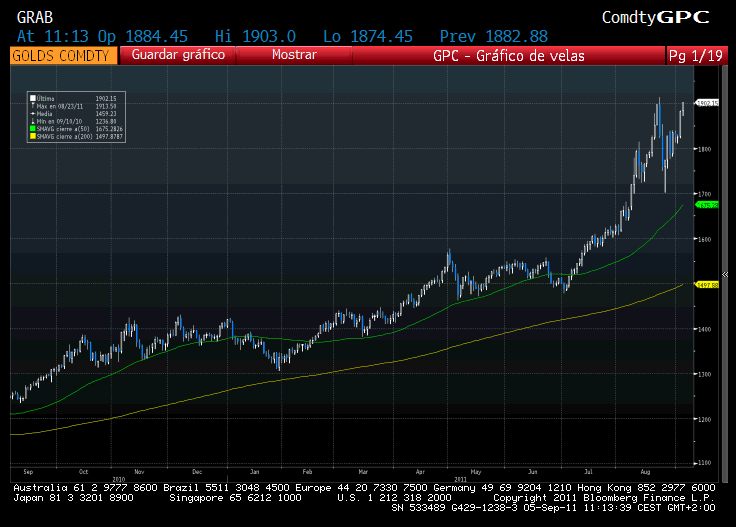This screenshot has width=736, height=527.
Task: Click the 1800 price axis label
Action: click(705, 149)
